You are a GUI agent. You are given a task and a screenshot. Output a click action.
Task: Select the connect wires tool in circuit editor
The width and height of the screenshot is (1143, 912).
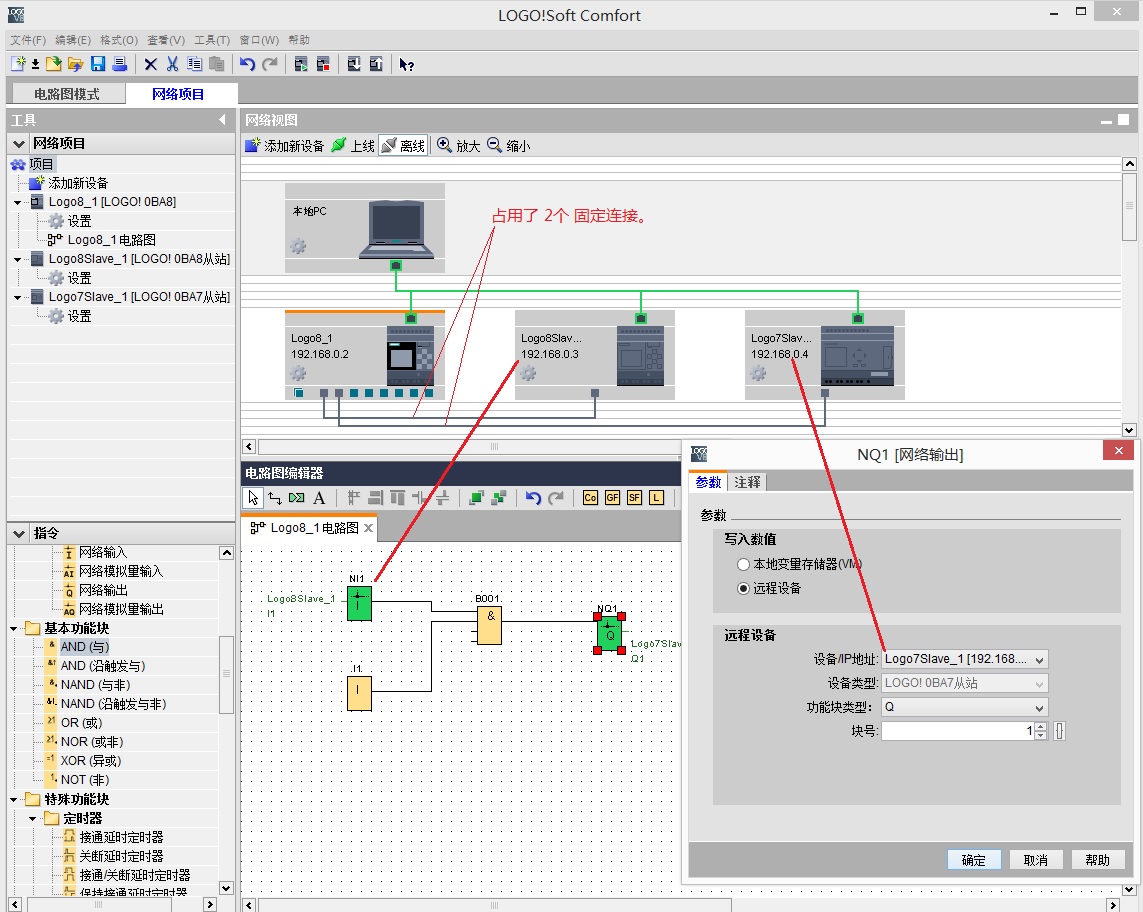point(275,498)
